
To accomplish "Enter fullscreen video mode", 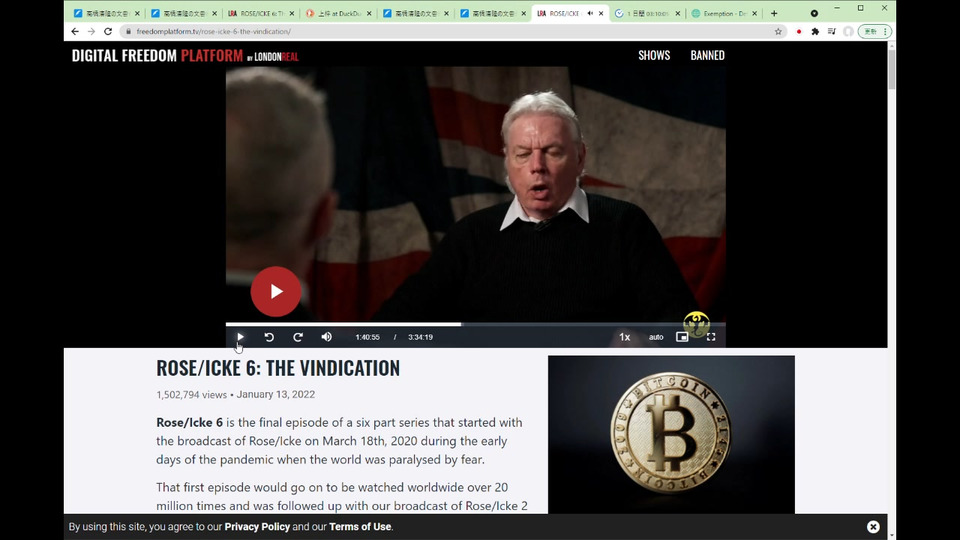I will coord(711,337).
